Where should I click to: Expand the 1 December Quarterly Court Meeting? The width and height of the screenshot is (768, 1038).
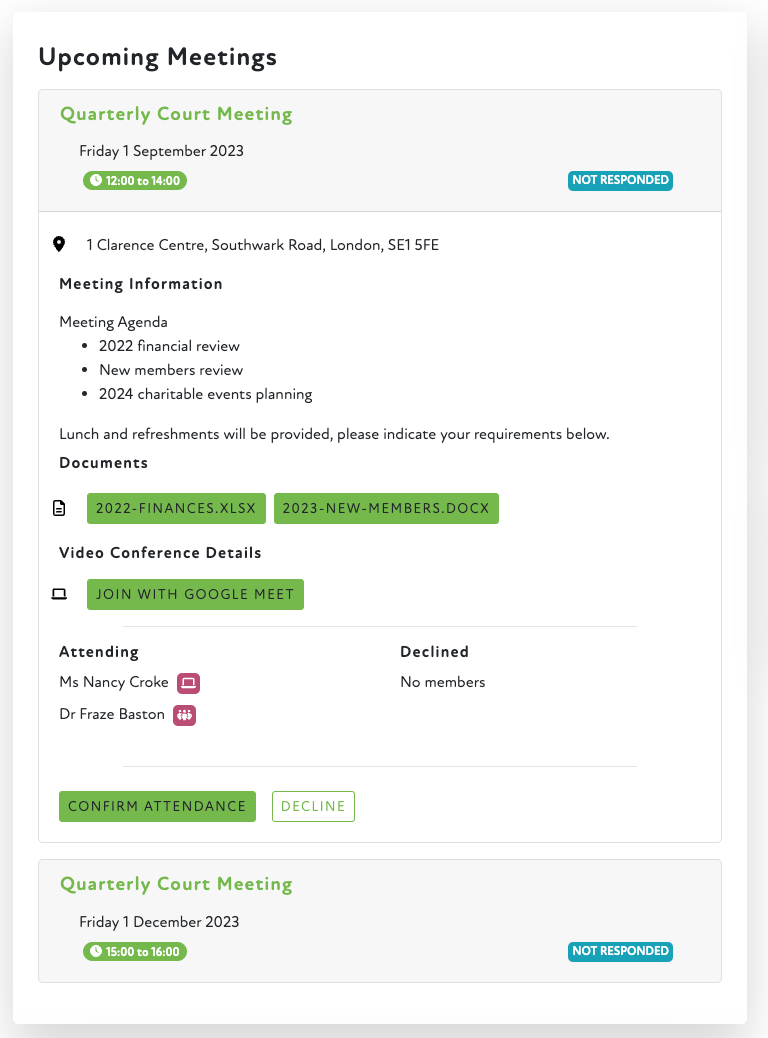pos(176,885)
